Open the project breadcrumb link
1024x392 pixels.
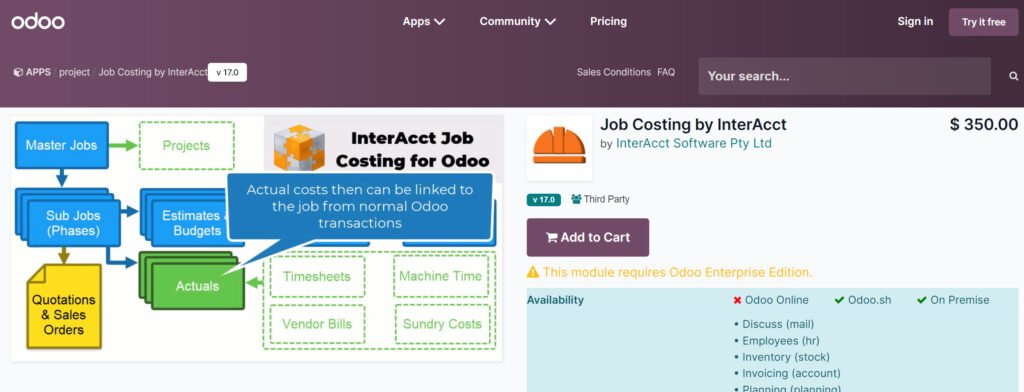tap(74, 73)
